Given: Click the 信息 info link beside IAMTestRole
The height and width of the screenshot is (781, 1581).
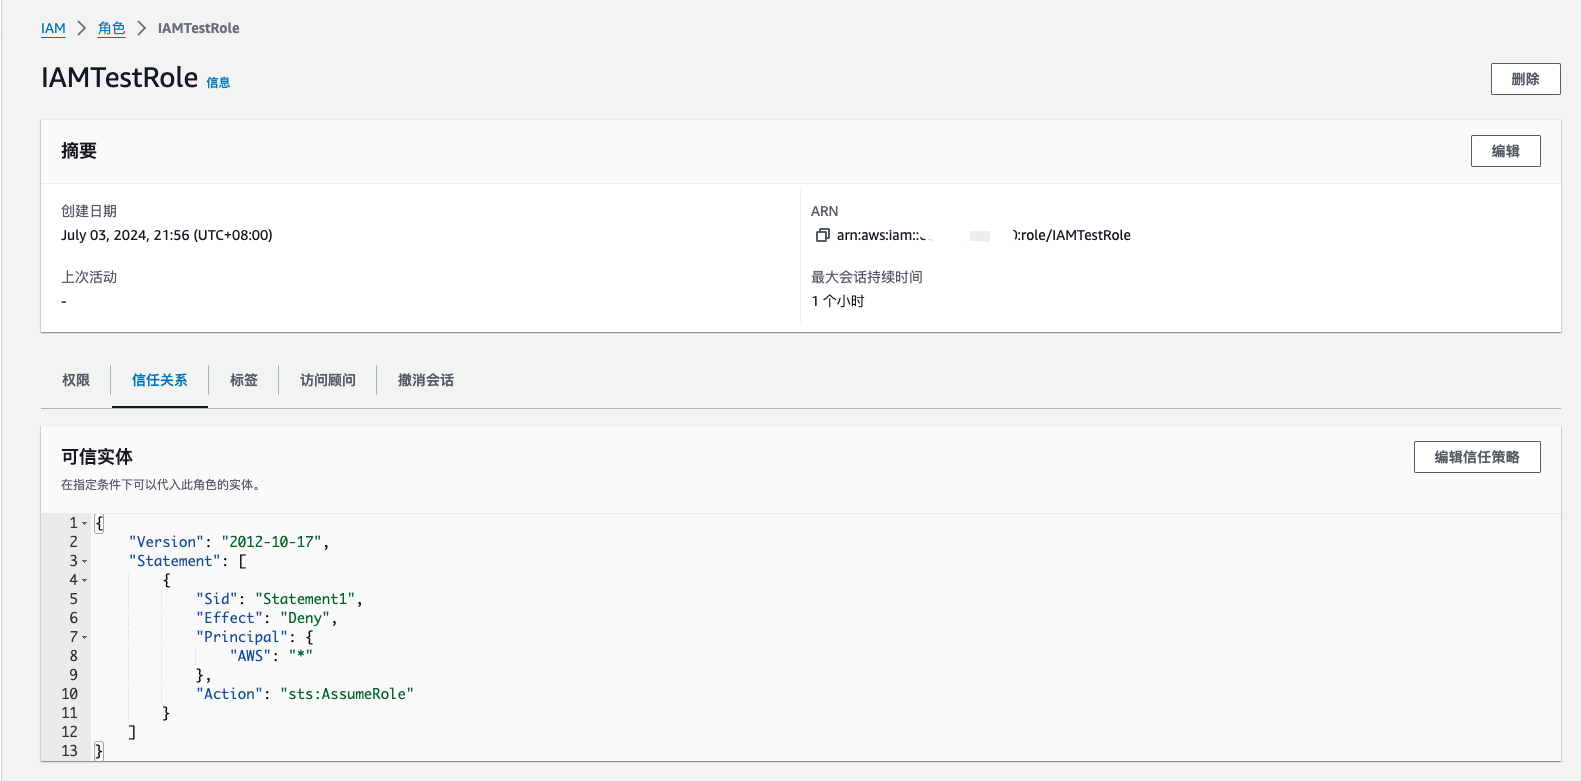Looking at the screenshot, I should pyautogui.click(x=218, y=83).
